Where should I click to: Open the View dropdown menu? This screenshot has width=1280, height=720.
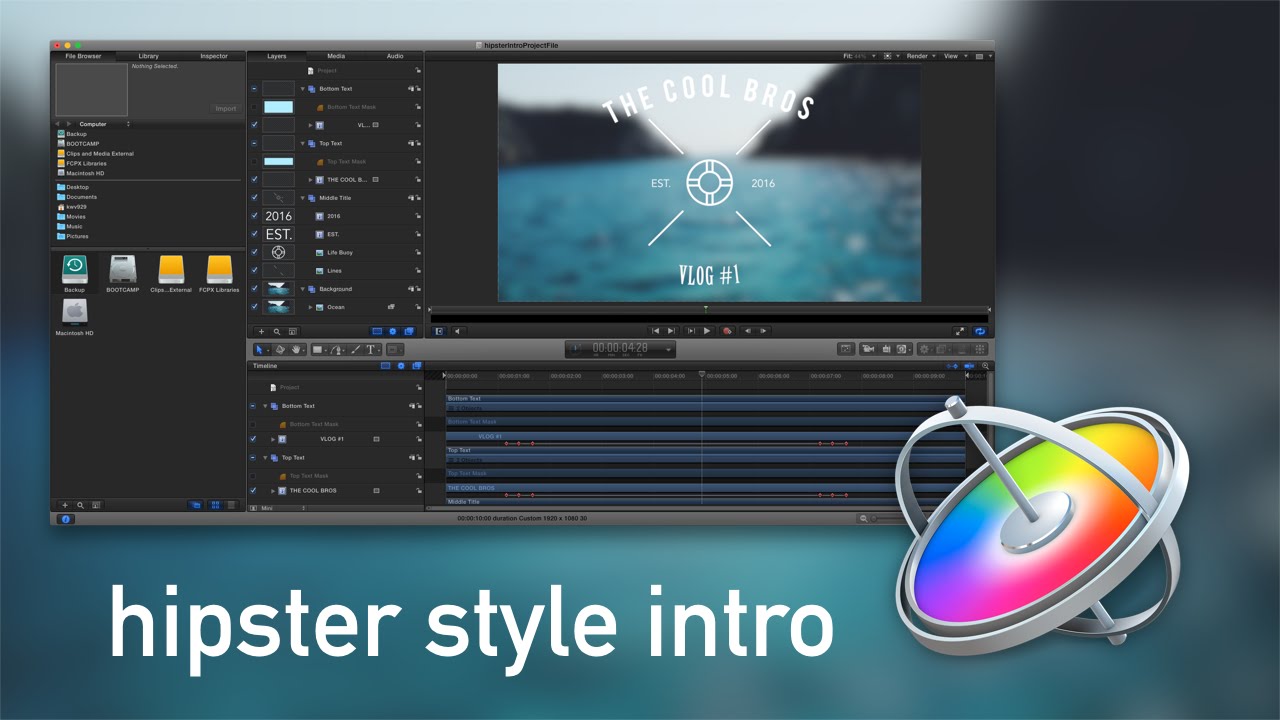954,56
